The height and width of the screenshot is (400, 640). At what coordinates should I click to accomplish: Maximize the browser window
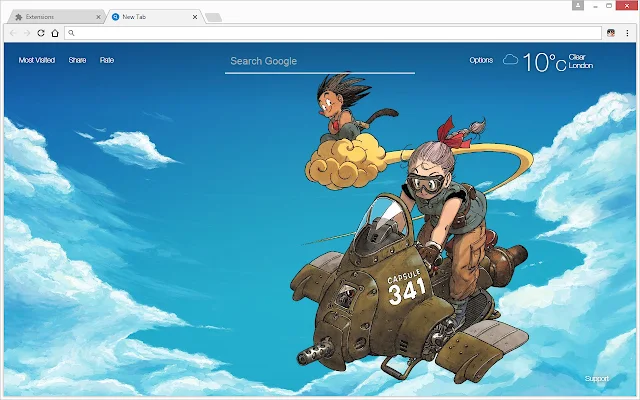click(609, 6)
